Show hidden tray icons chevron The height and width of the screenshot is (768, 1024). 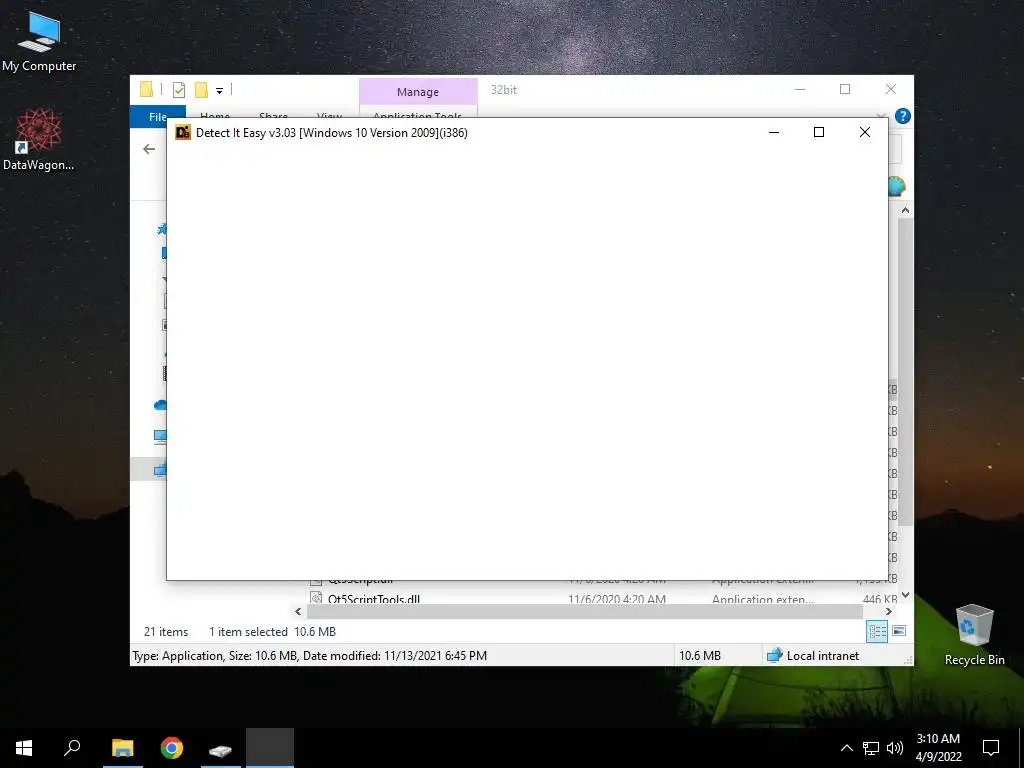846,748
